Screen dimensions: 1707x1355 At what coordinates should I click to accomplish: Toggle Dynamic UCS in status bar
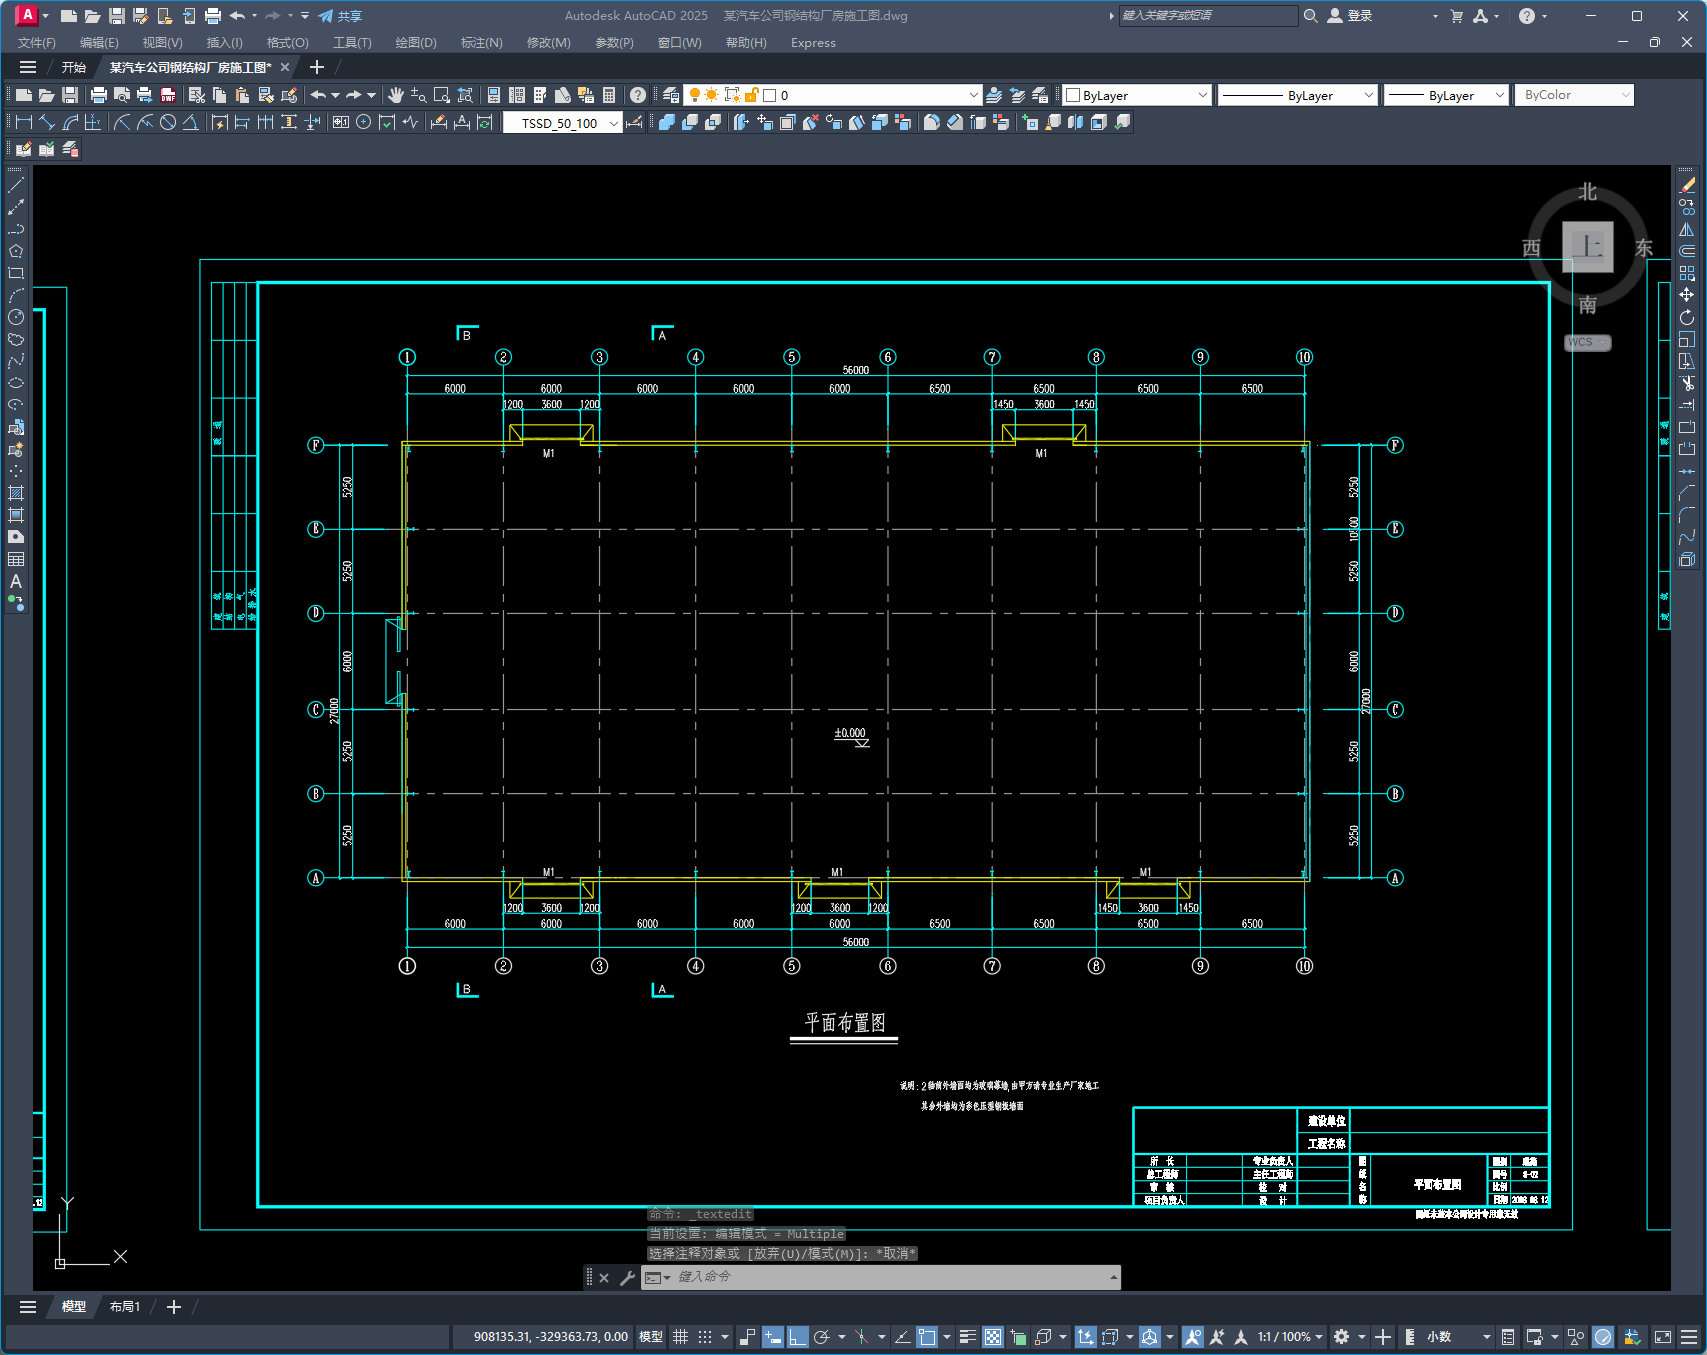point(1085,1337)
